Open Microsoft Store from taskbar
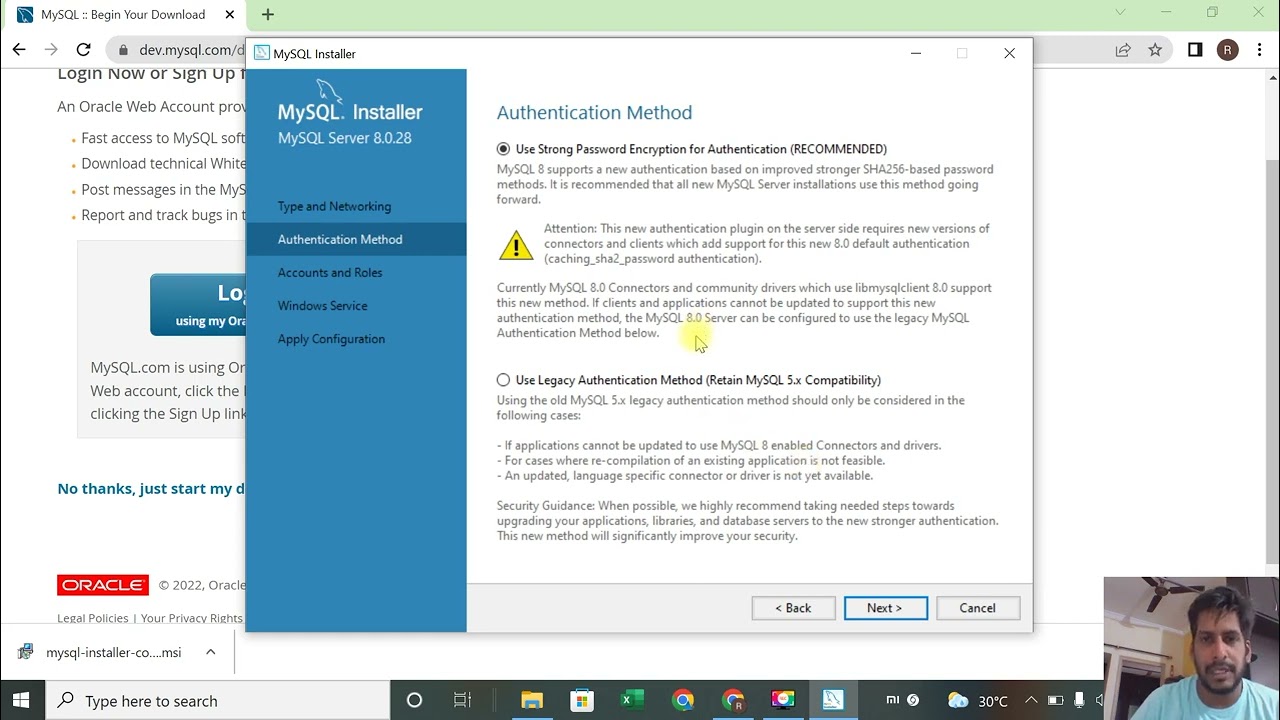This screenshot has height=720, width=1280. point(581,700)
